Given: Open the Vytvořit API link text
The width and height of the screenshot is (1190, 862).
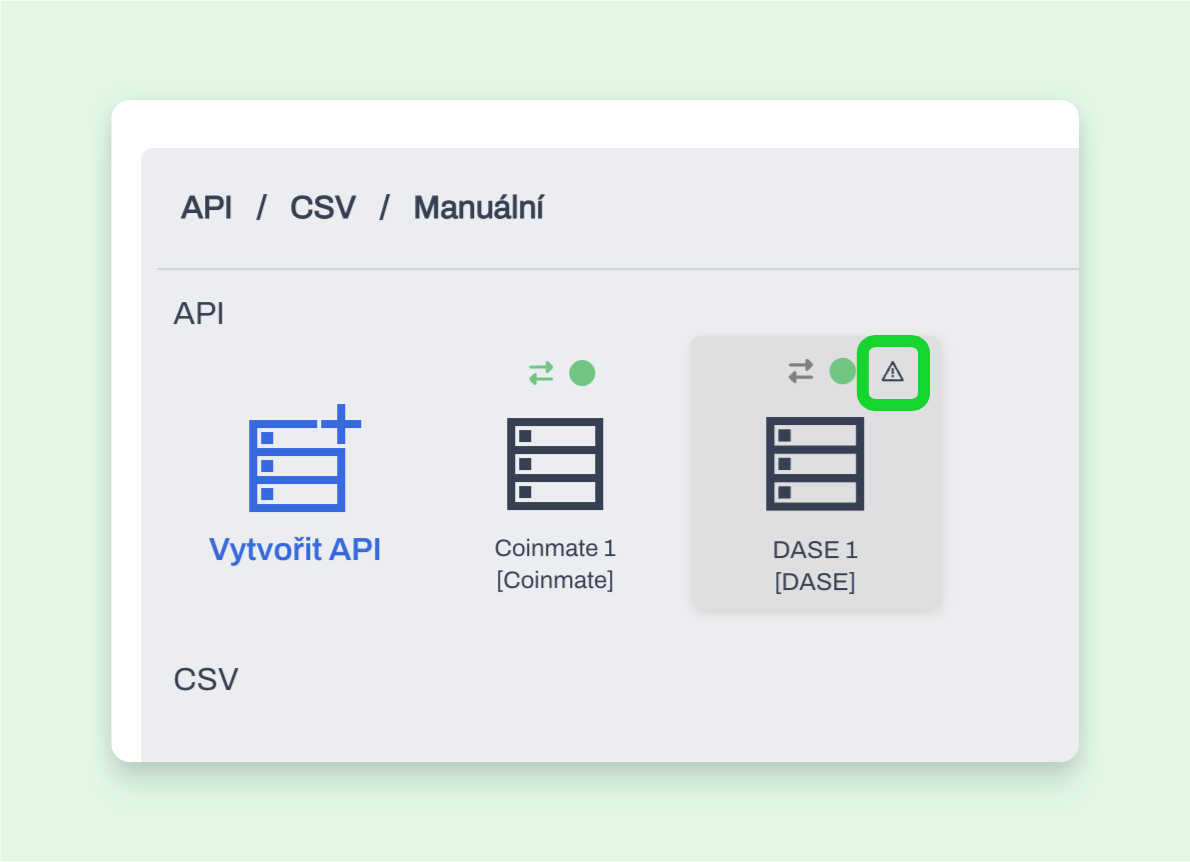Looking at the screenshot, I should click(294, 549).
